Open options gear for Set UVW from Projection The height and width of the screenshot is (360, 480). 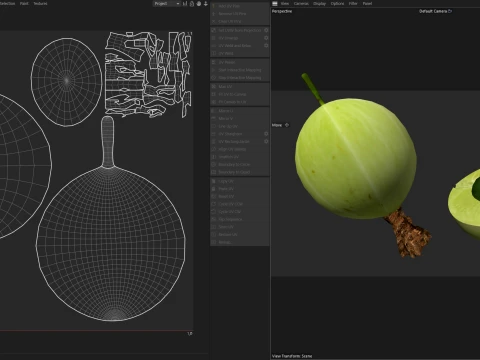coord(266,30)
